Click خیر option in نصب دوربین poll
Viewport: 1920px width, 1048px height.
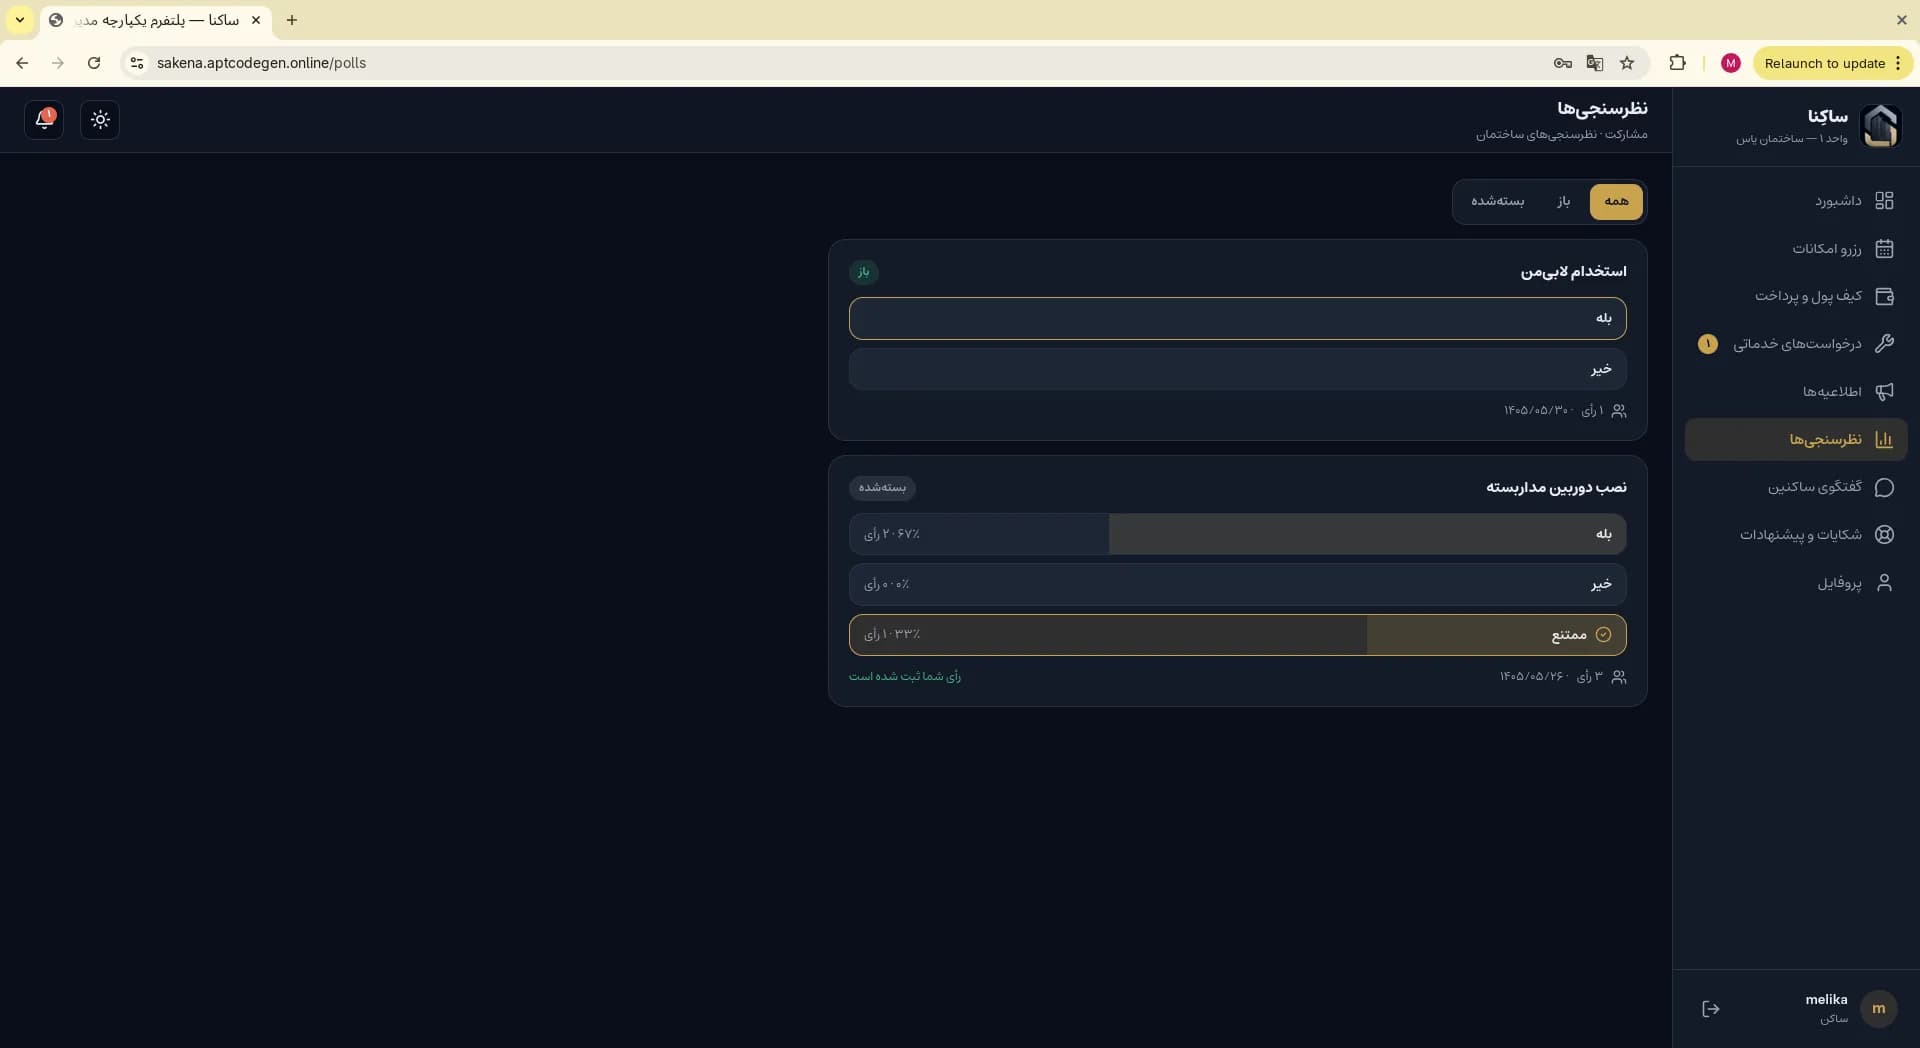click(1238, 584)
